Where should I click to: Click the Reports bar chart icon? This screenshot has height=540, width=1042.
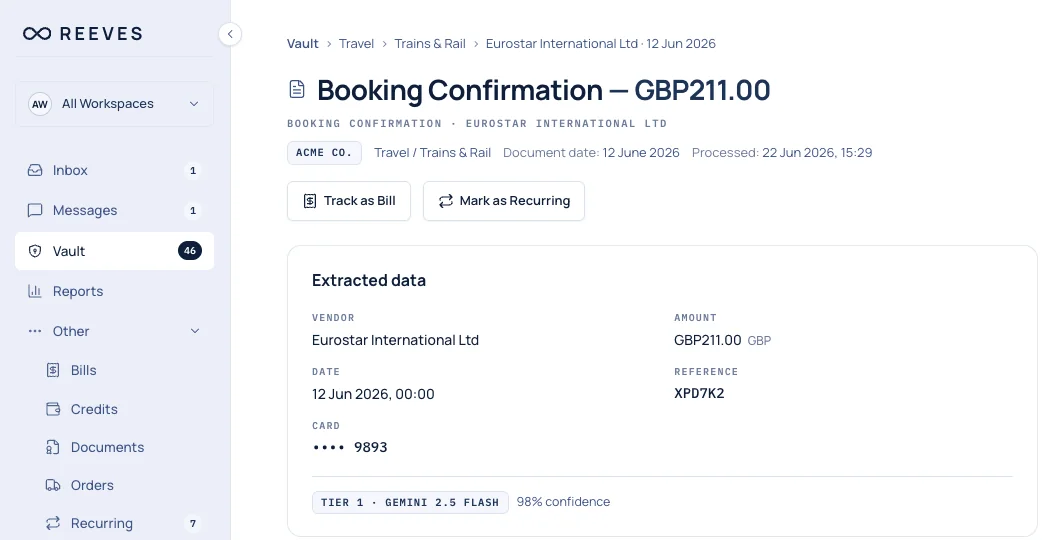(35, 291)
